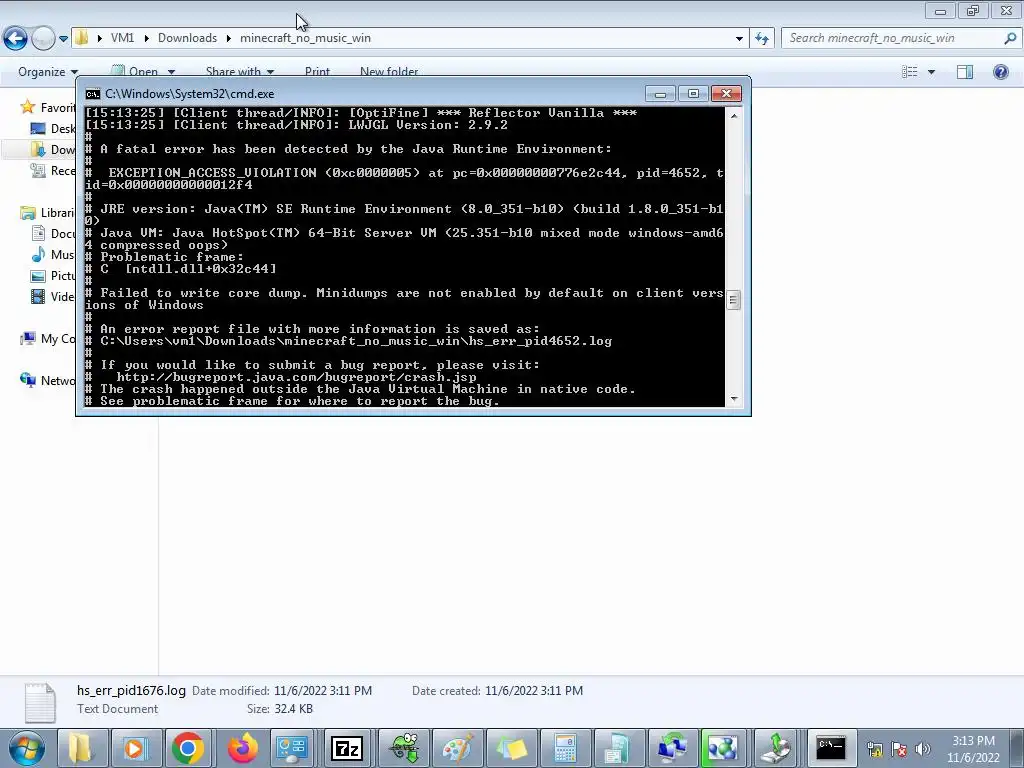Viewport: 1024px width, 768px height.
Task: Select Favorites in the navigation pane
Action: point(49,108)
